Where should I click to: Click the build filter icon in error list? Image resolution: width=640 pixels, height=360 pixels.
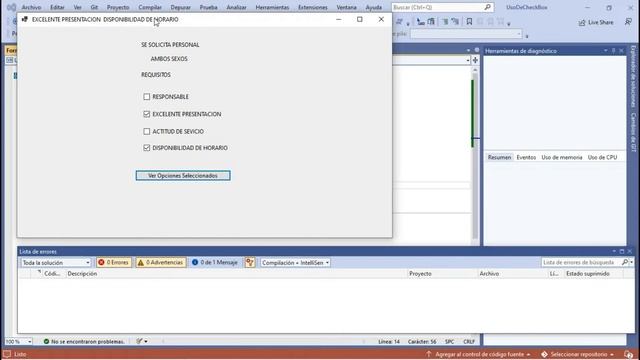pyautogui.click(x=250, y=262)
